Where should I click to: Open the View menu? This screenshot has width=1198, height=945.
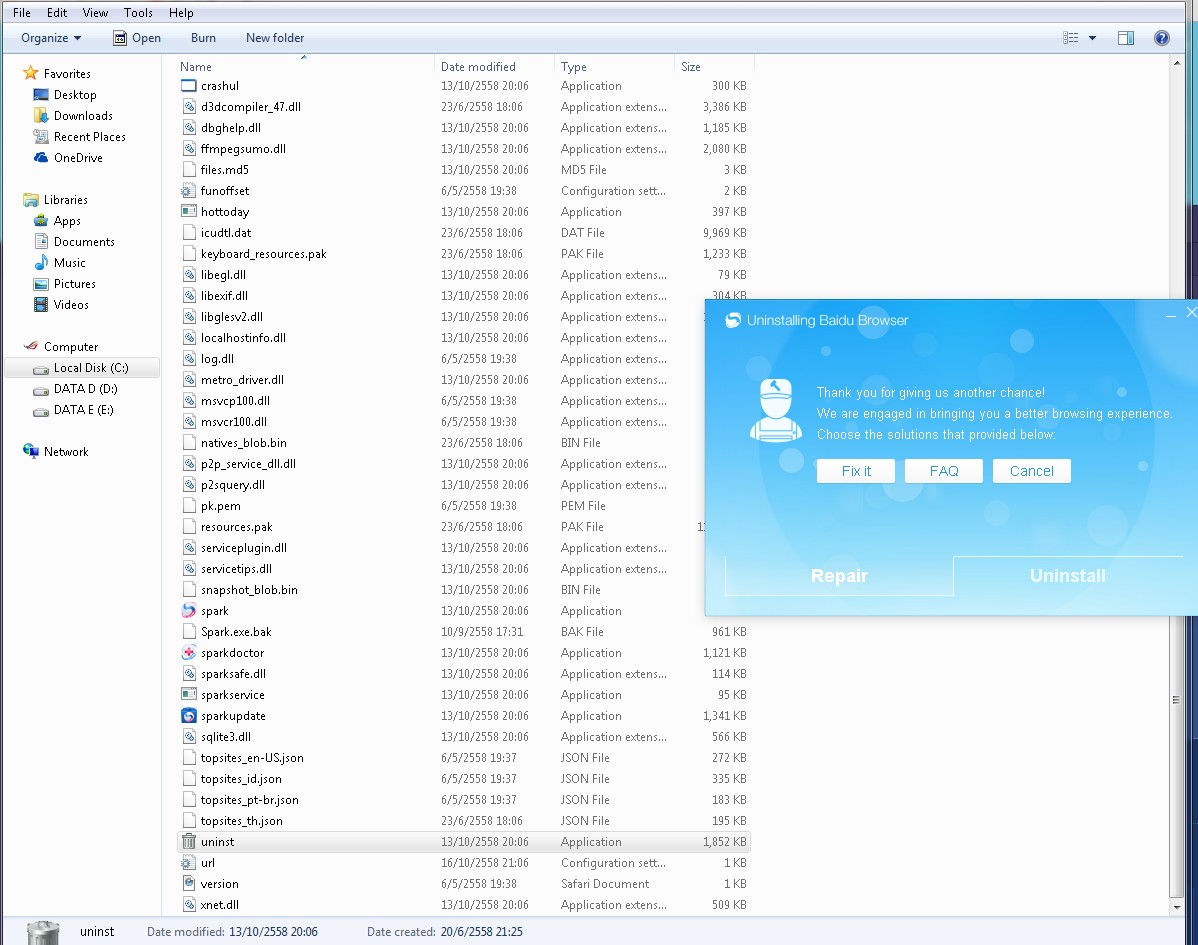[96, 13]
